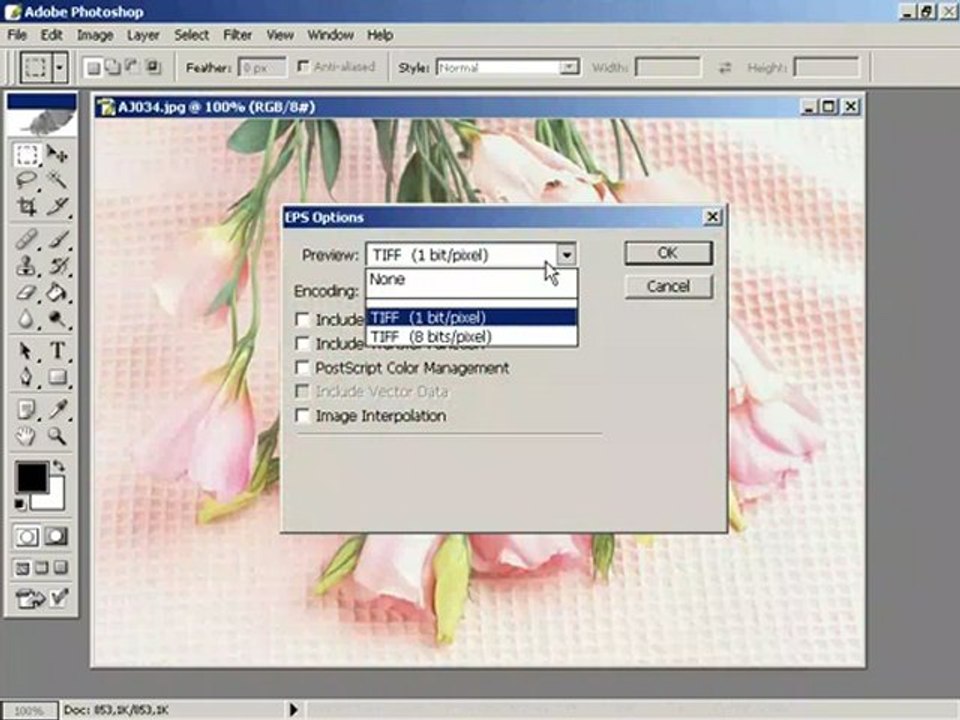This screenshot has width=960, height=720.
Task: Select the Blur tool
Action: pyautogui.click(x=26, y=318)
